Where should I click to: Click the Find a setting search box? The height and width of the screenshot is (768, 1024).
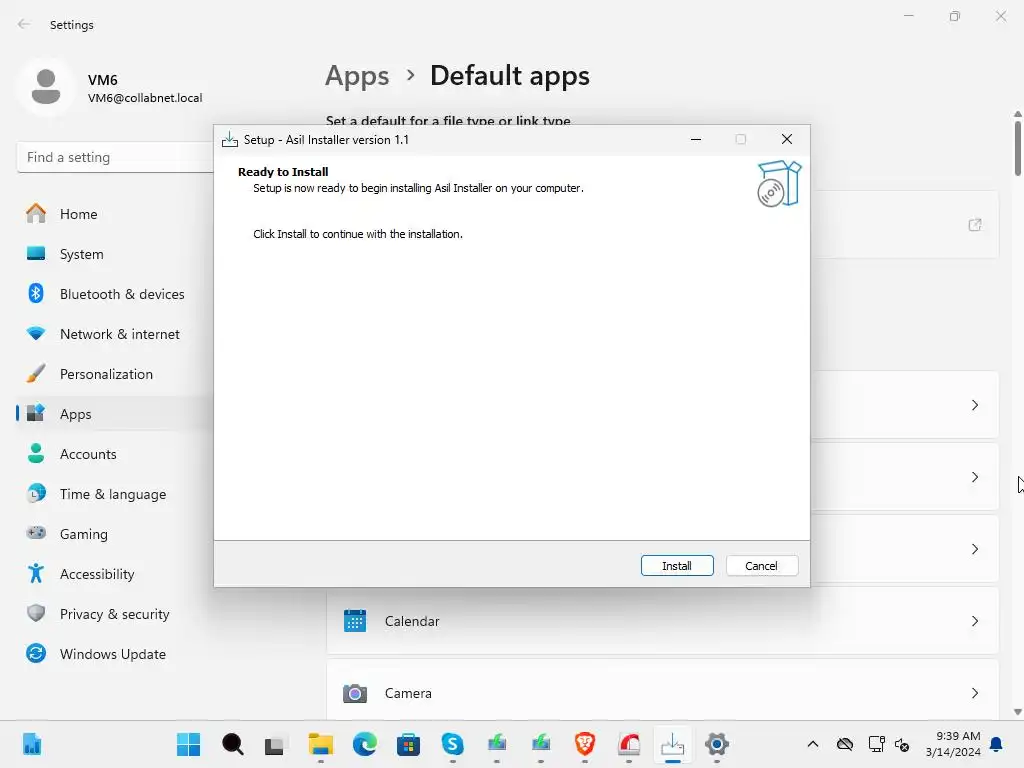(x=116, y=157)
